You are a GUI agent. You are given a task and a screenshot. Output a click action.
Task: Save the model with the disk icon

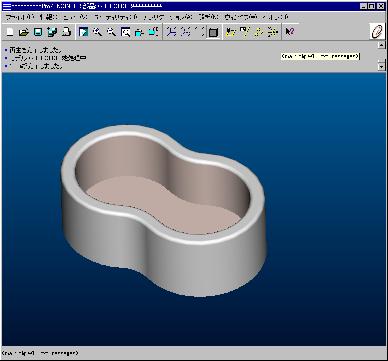point(38,32)
